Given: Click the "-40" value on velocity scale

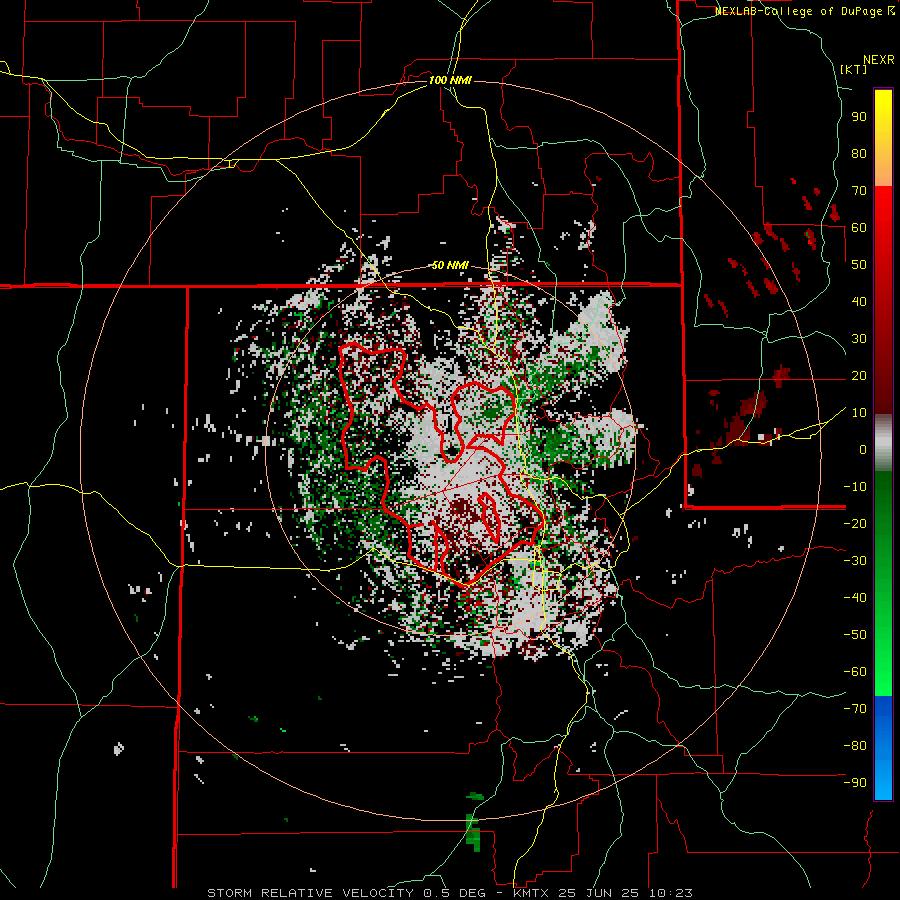Looking at the screenshot, I should [855, 598].
